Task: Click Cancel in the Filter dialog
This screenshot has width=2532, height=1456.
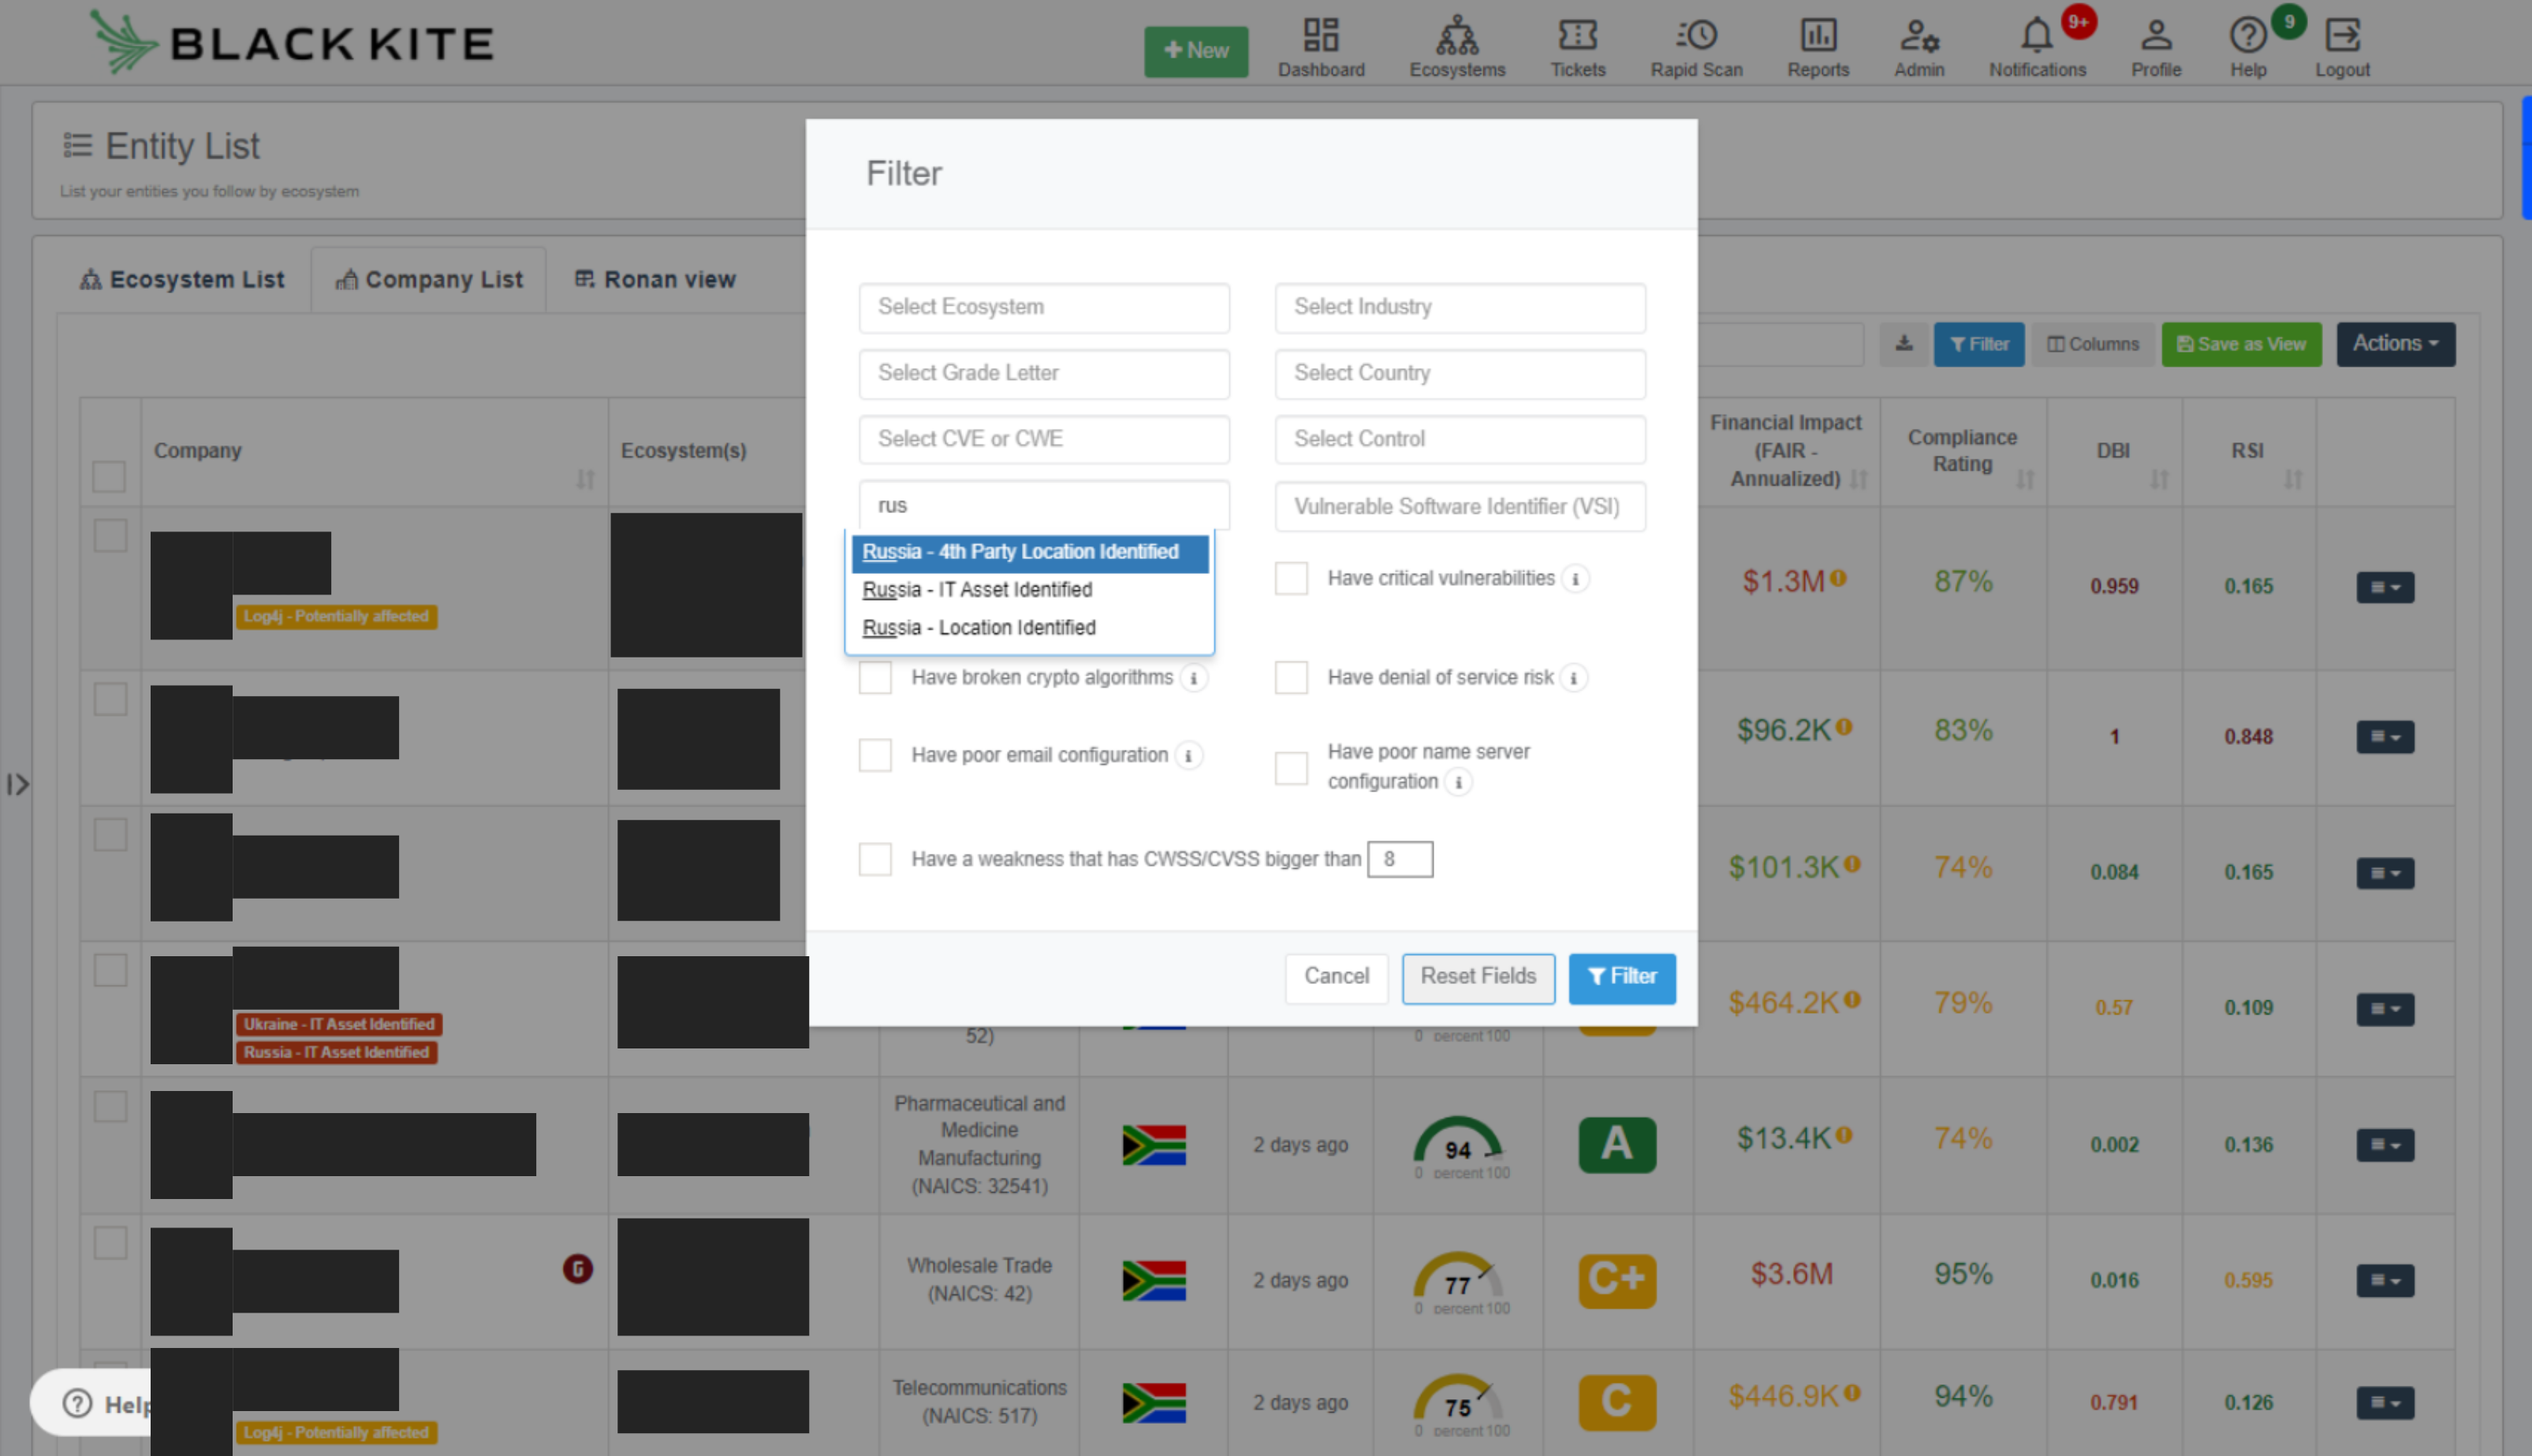Action: 1336,978
